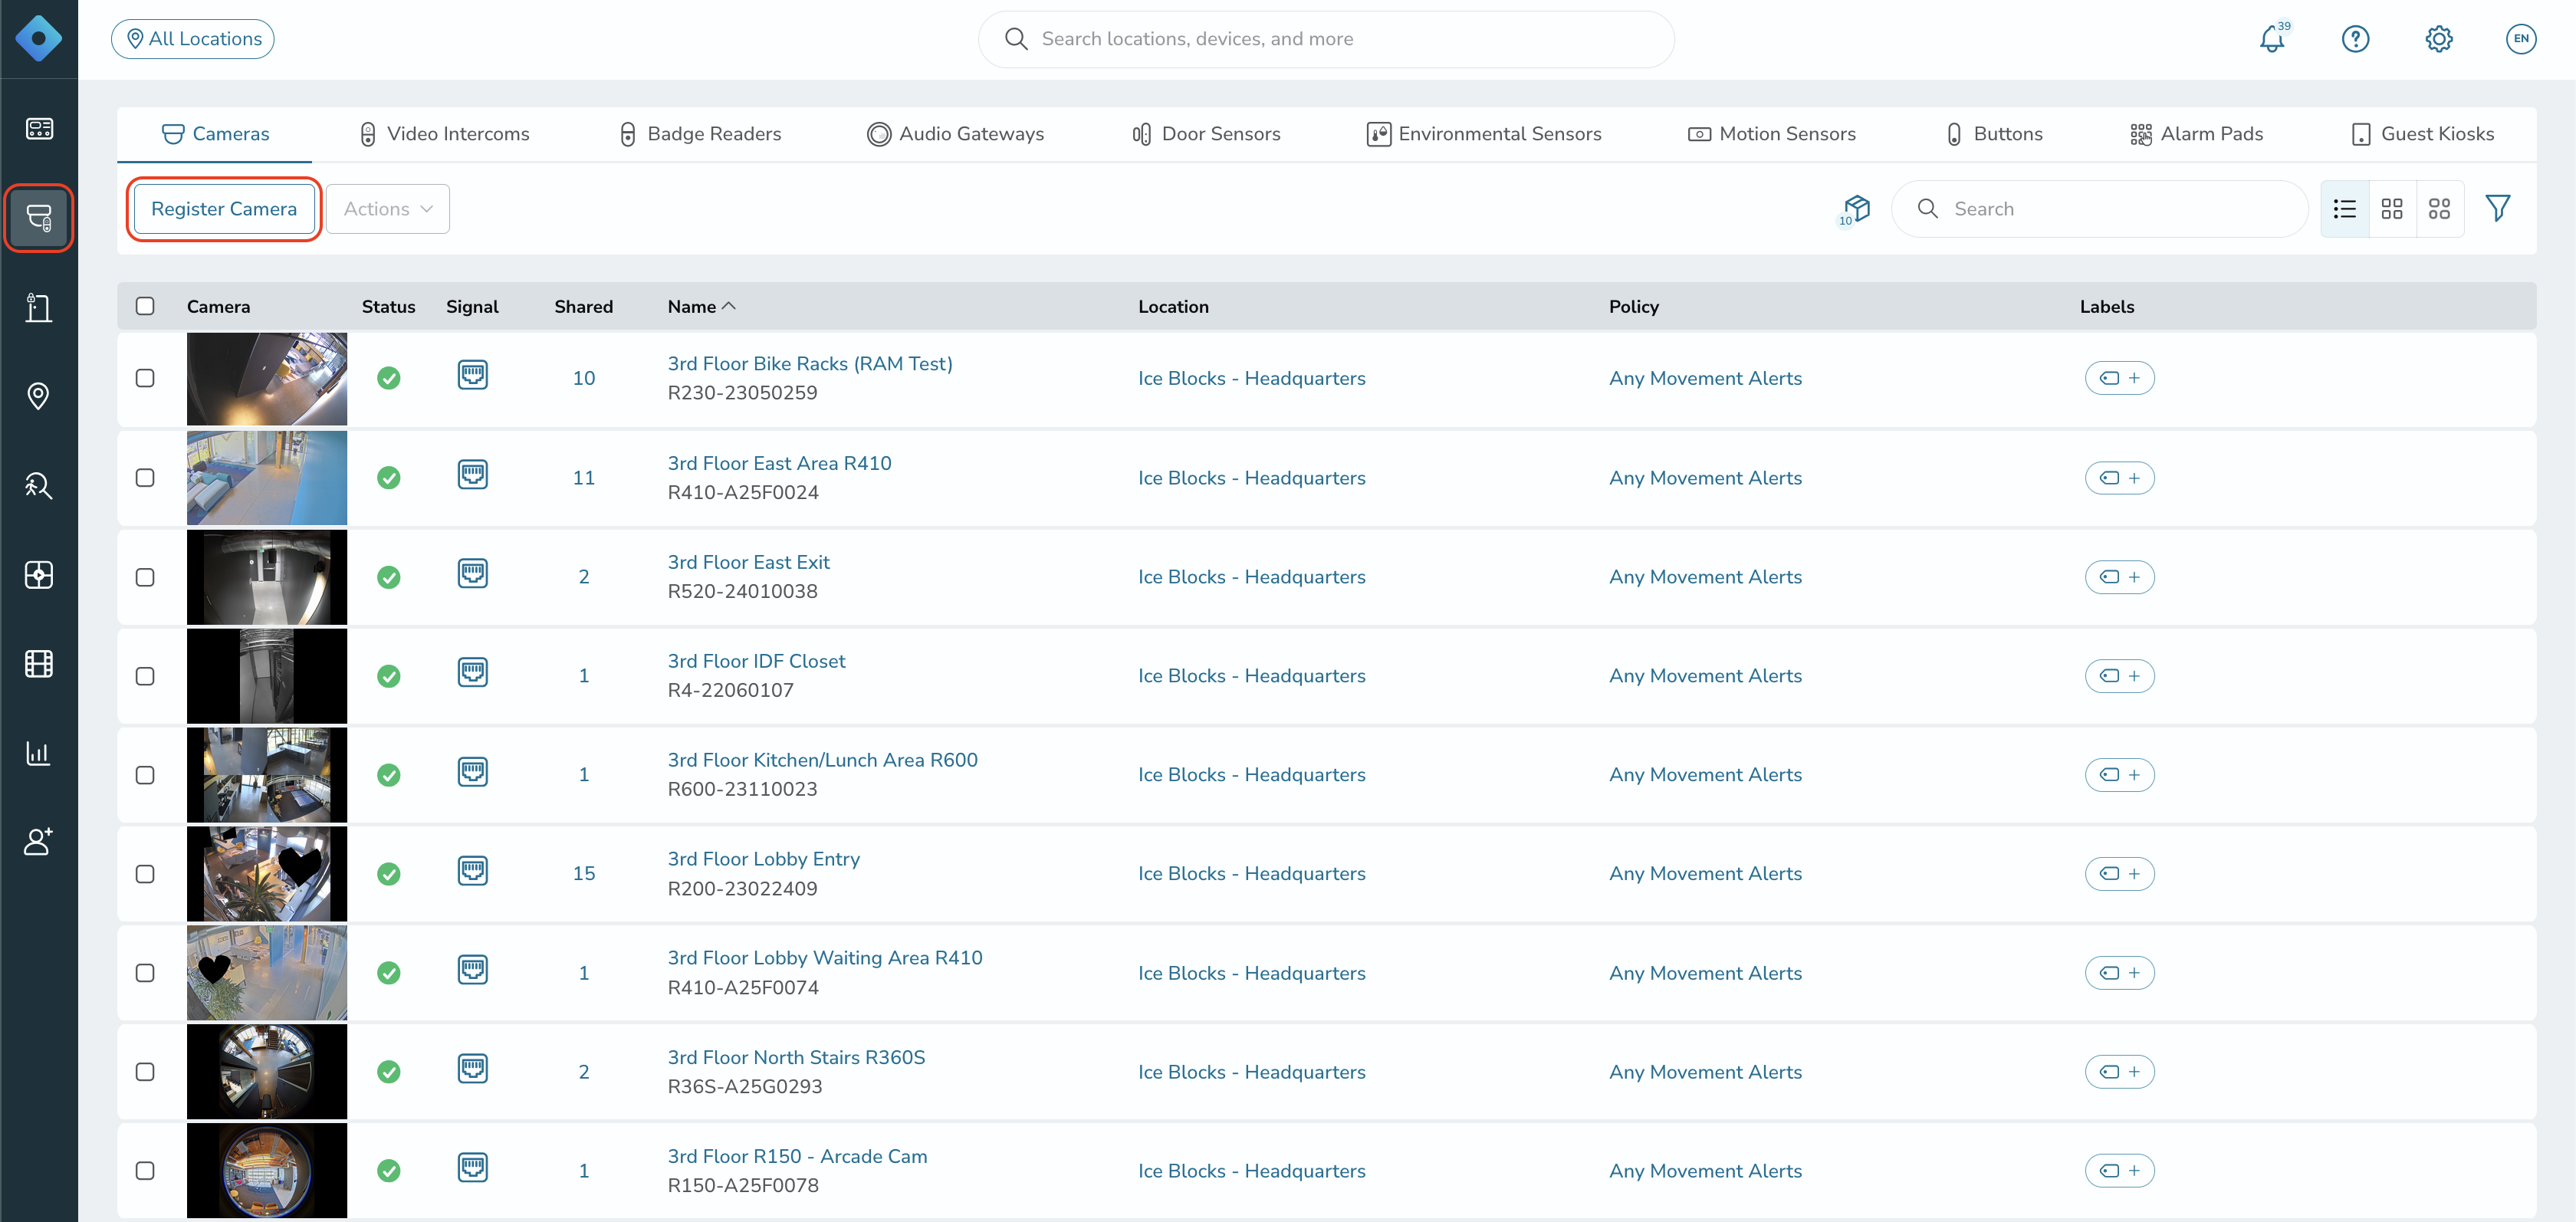This screenshot has height=1222, width=2576.
Task: Click signal icon for 3rd Floor Bike Racks
Action: (x=473, y=375)
